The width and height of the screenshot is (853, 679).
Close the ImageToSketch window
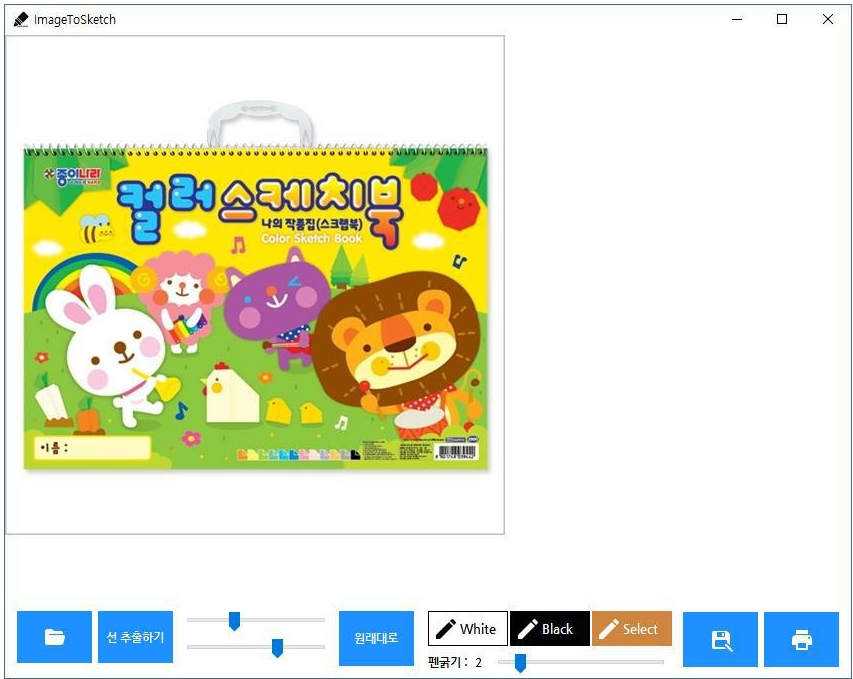[x=827, y=19]
